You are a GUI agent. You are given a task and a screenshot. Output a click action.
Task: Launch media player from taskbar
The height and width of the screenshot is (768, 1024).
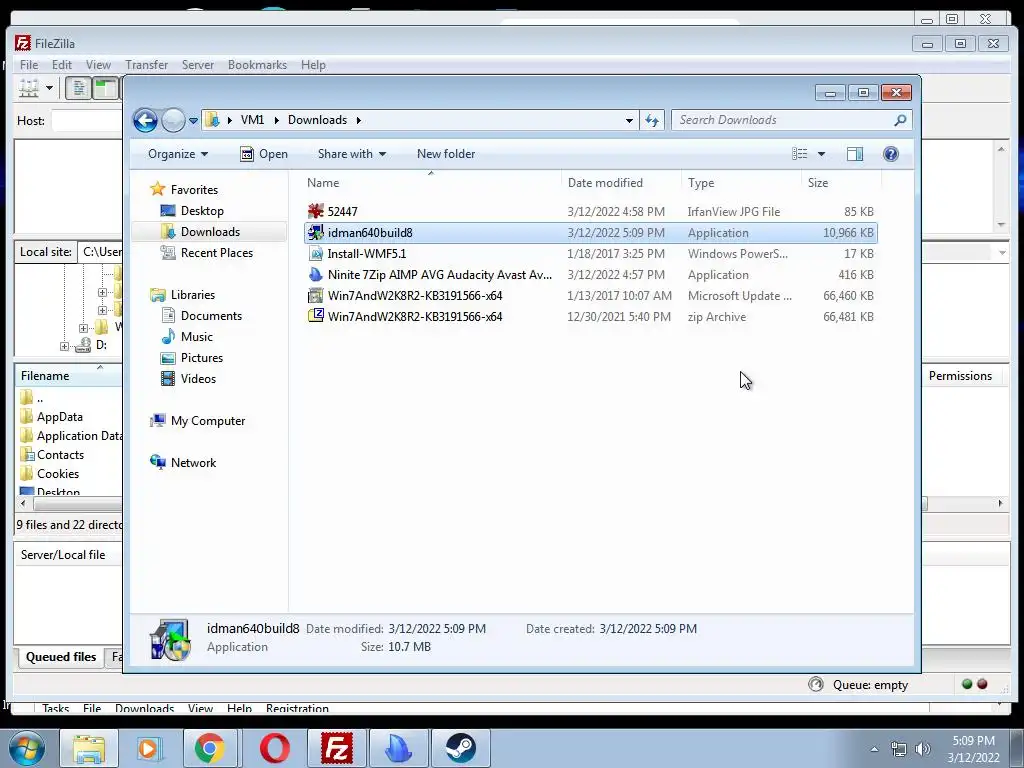(148, 748)
